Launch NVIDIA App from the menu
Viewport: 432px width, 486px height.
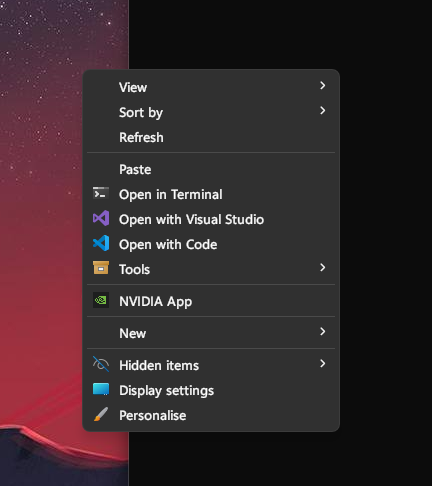[211, 301]
